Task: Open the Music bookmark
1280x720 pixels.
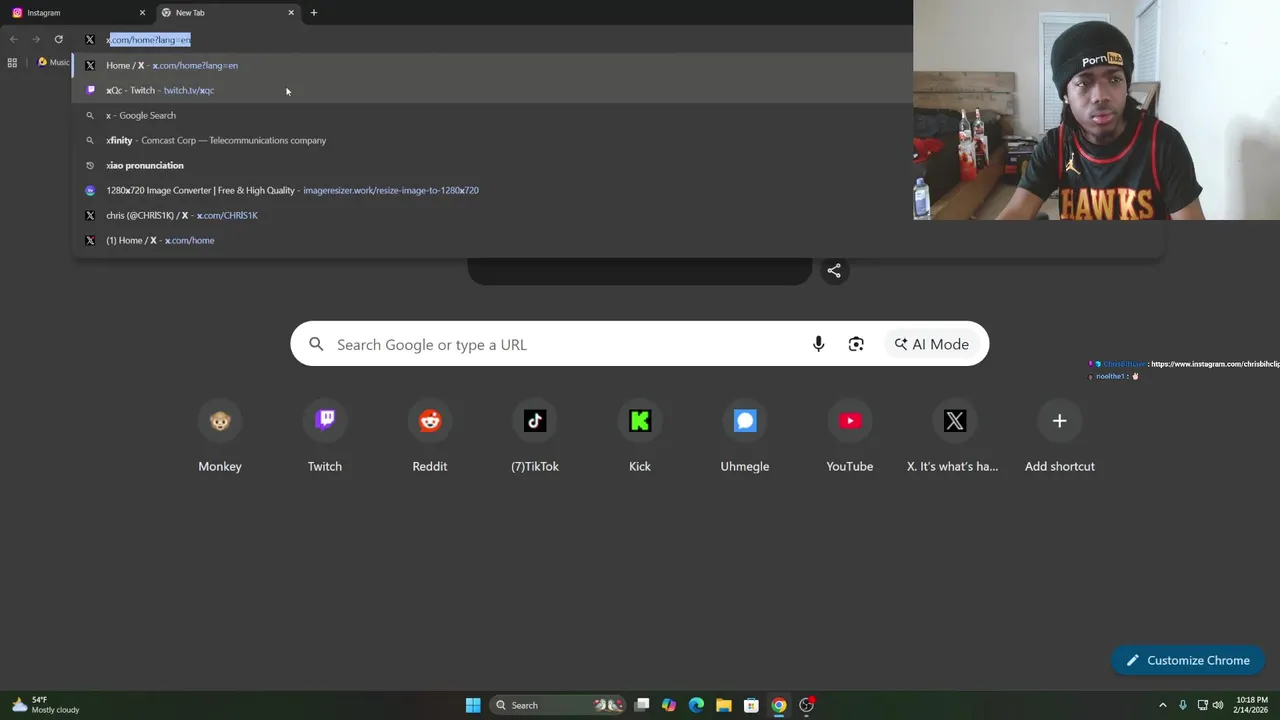Action: tap(53, 63)
